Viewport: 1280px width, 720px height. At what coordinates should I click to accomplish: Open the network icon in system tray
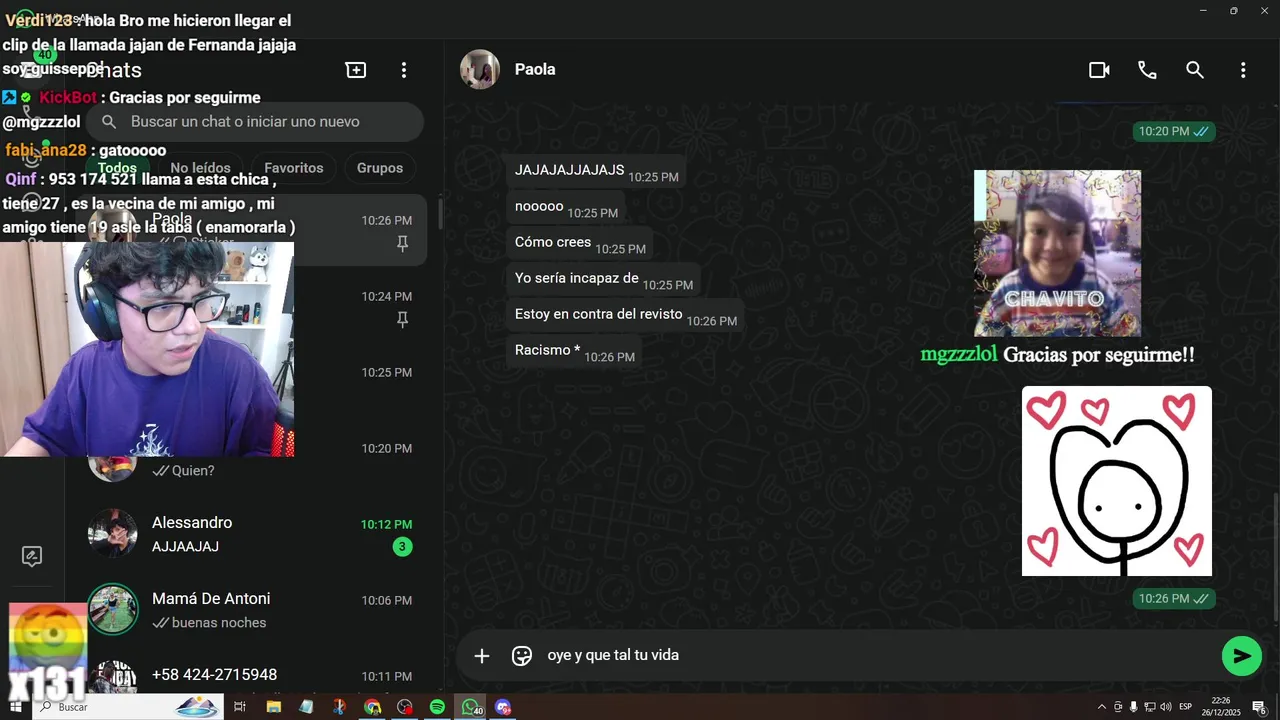click(x=1150, y=707)
